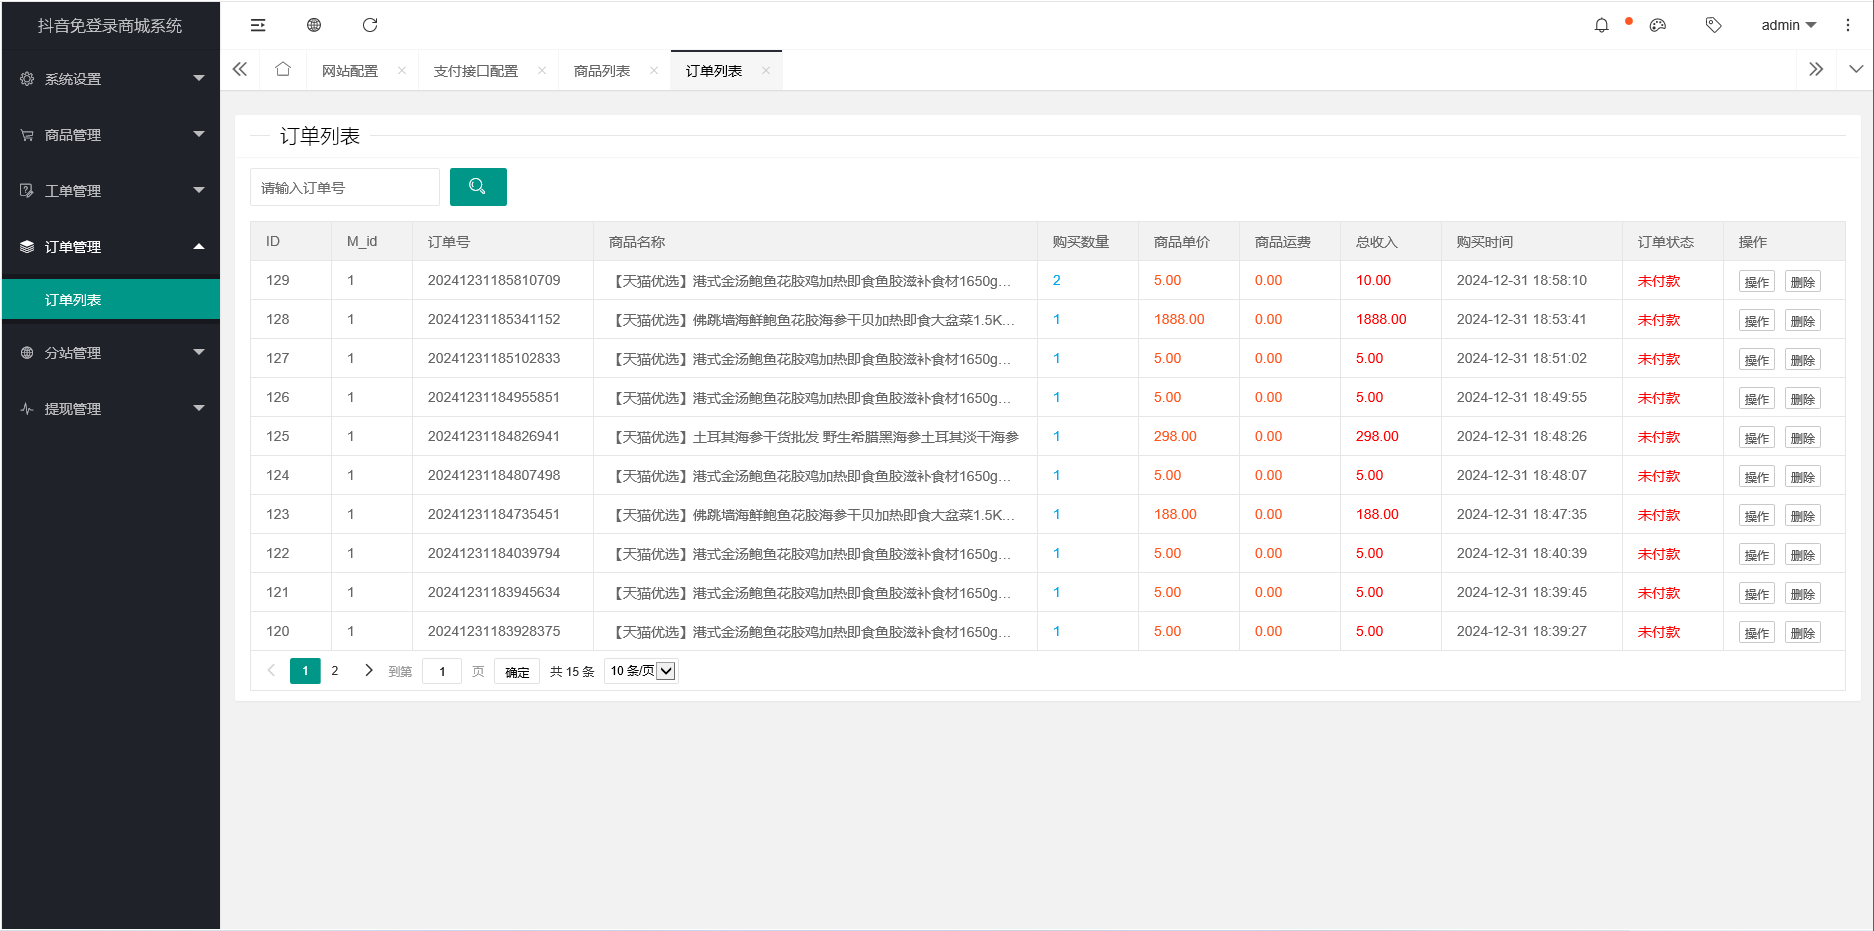The width and height of the screenshot is (1874, 931).
Task: Click the order number search field
Action: (345, 187)
